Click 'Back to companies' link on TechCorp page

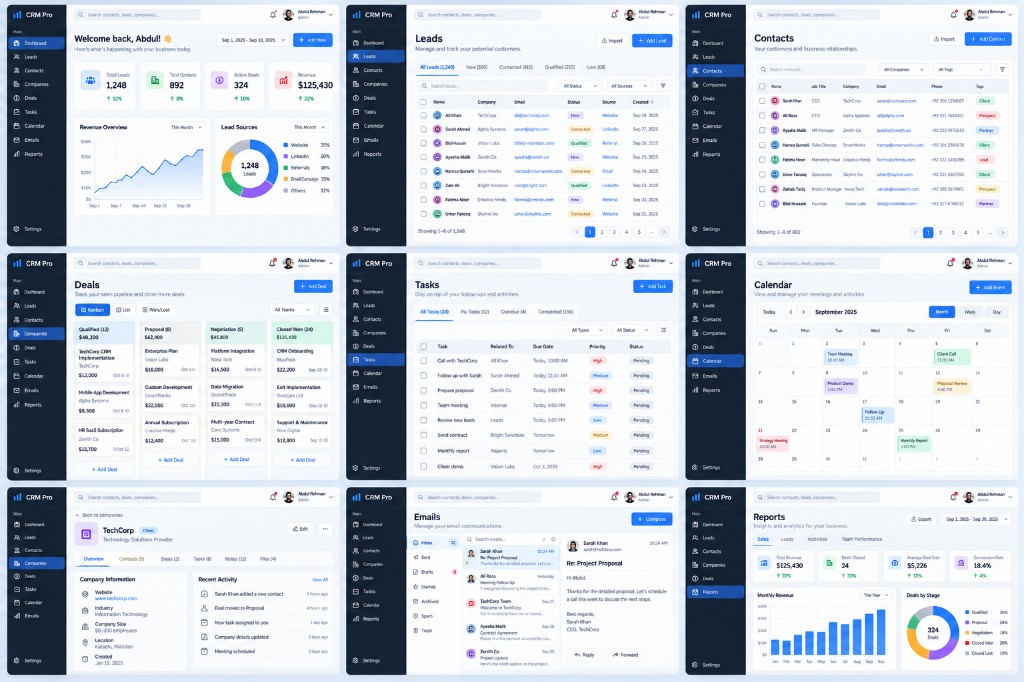point(99,515)
